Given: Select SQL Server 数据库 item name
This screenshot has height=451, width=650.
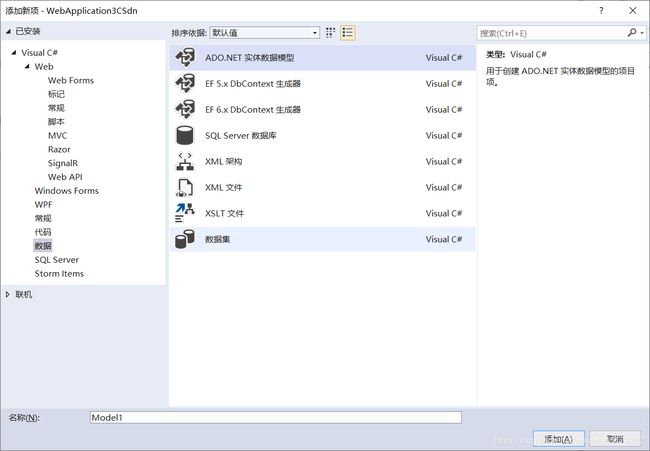Looking at the screenshot, I should point(241,136).
